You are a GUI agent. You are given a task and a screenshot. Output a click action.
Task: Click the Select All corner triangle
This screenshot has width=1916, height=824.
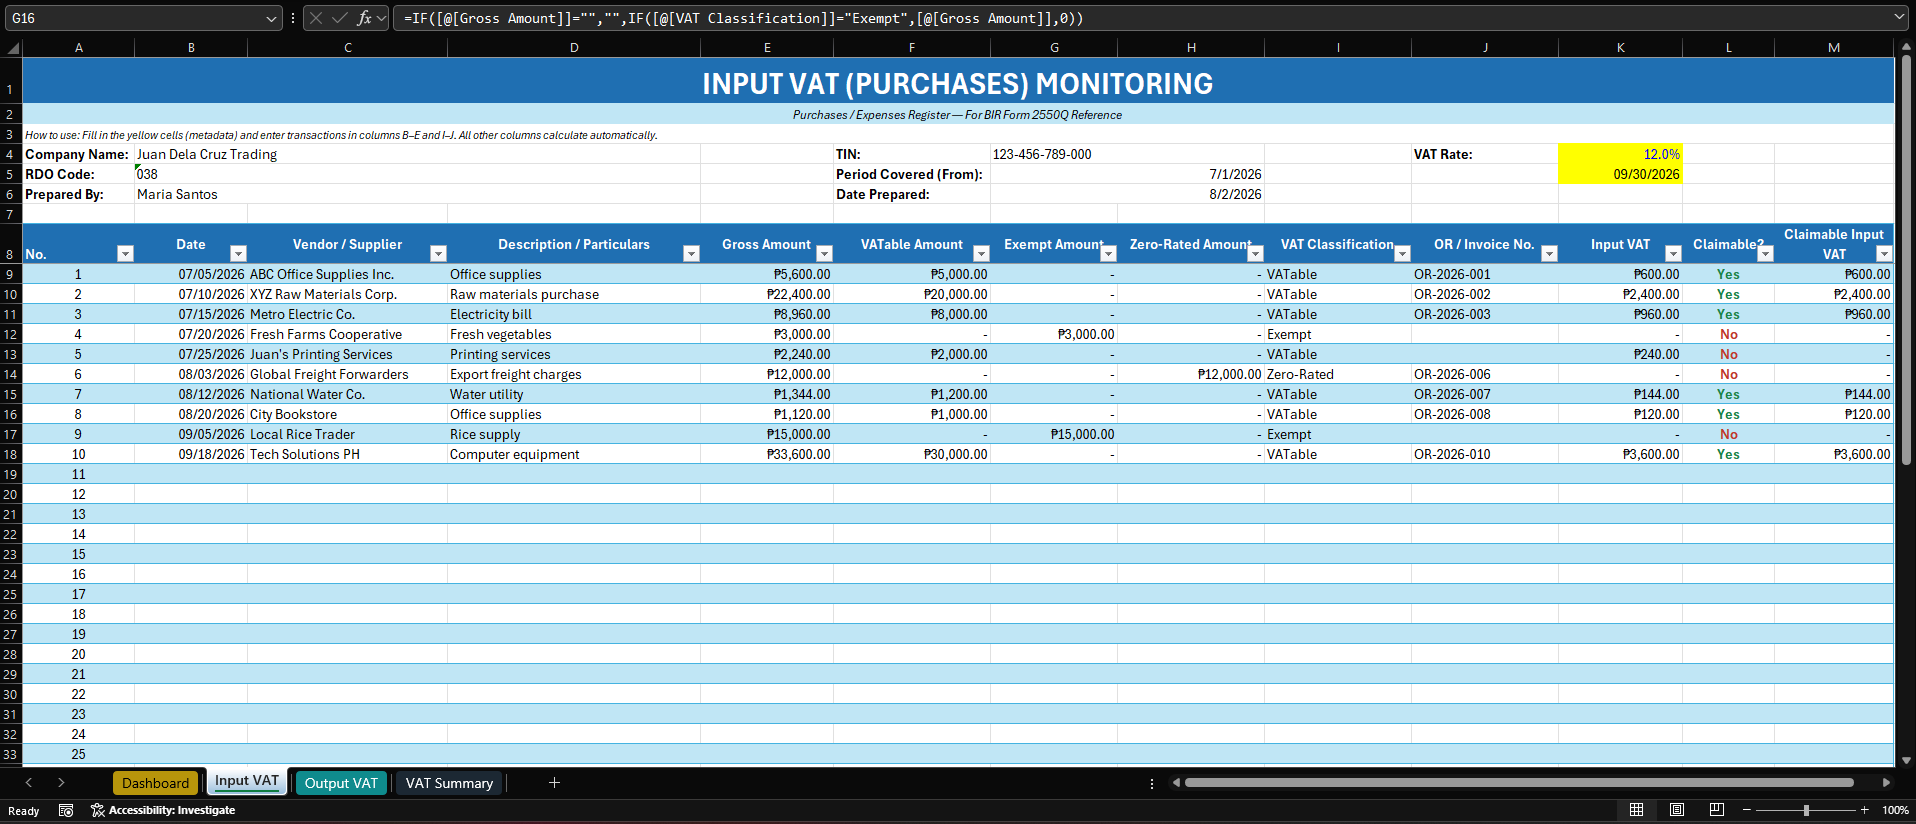[13, 48]
